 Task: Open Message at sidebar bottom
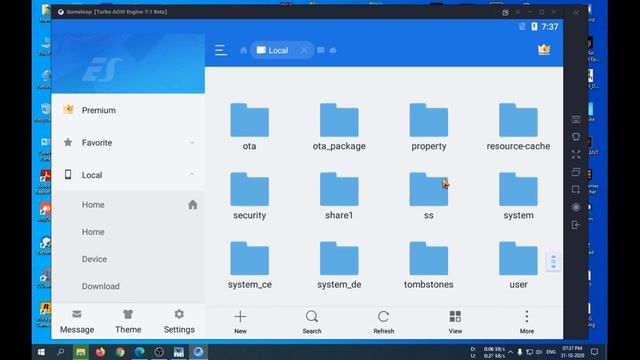(x=77, y=322)
